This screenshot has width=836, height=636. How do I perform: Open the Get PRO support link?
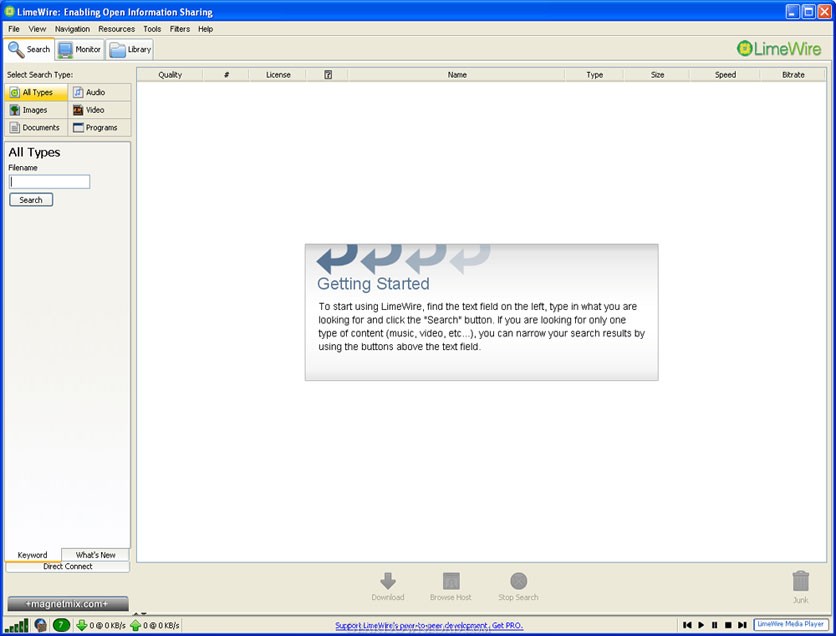(429, 625)
